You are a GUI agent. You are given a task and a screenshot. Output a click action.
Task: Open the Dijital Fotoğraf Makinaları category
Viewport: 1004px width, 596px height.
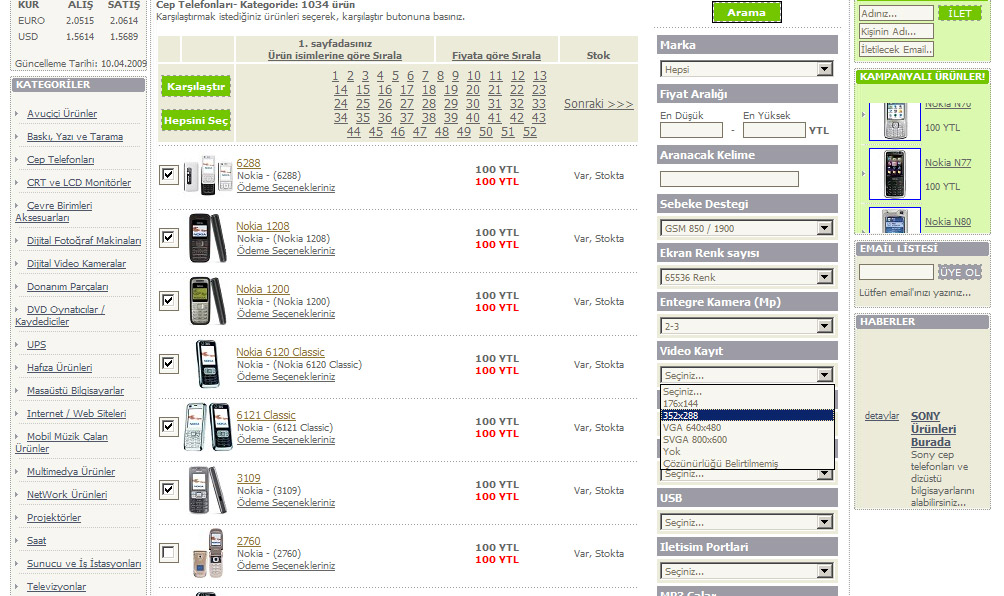84,240
